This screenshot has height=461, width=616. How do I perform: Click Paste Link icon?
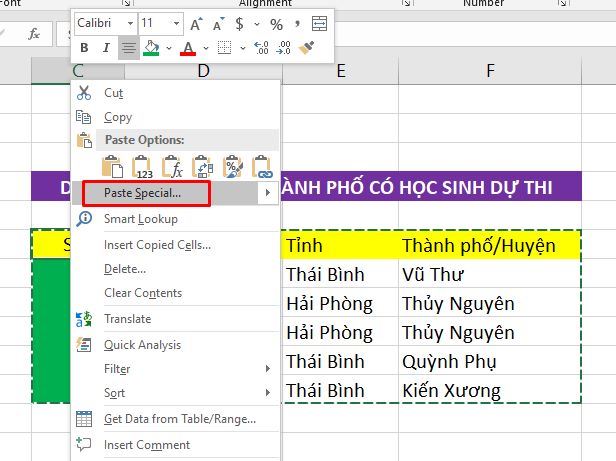click(x=263, y=167)
